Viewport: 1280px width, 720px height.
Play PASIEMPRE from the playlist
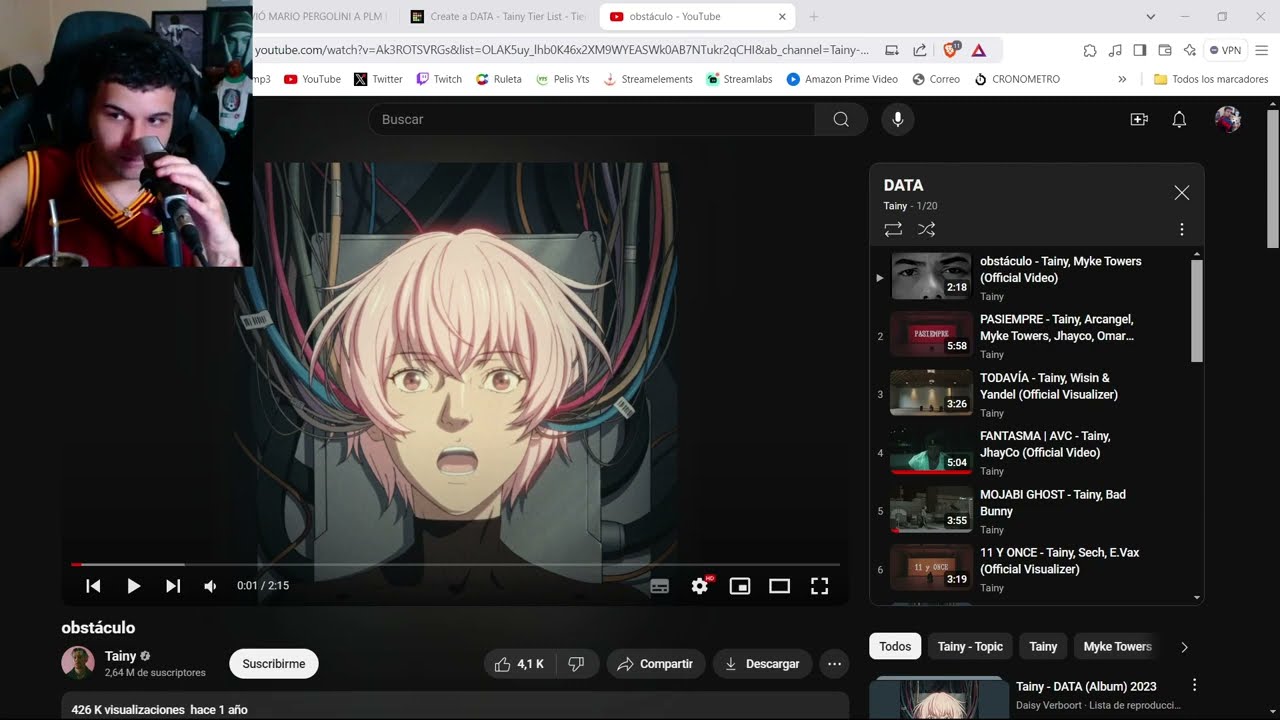coord(1035,336)
